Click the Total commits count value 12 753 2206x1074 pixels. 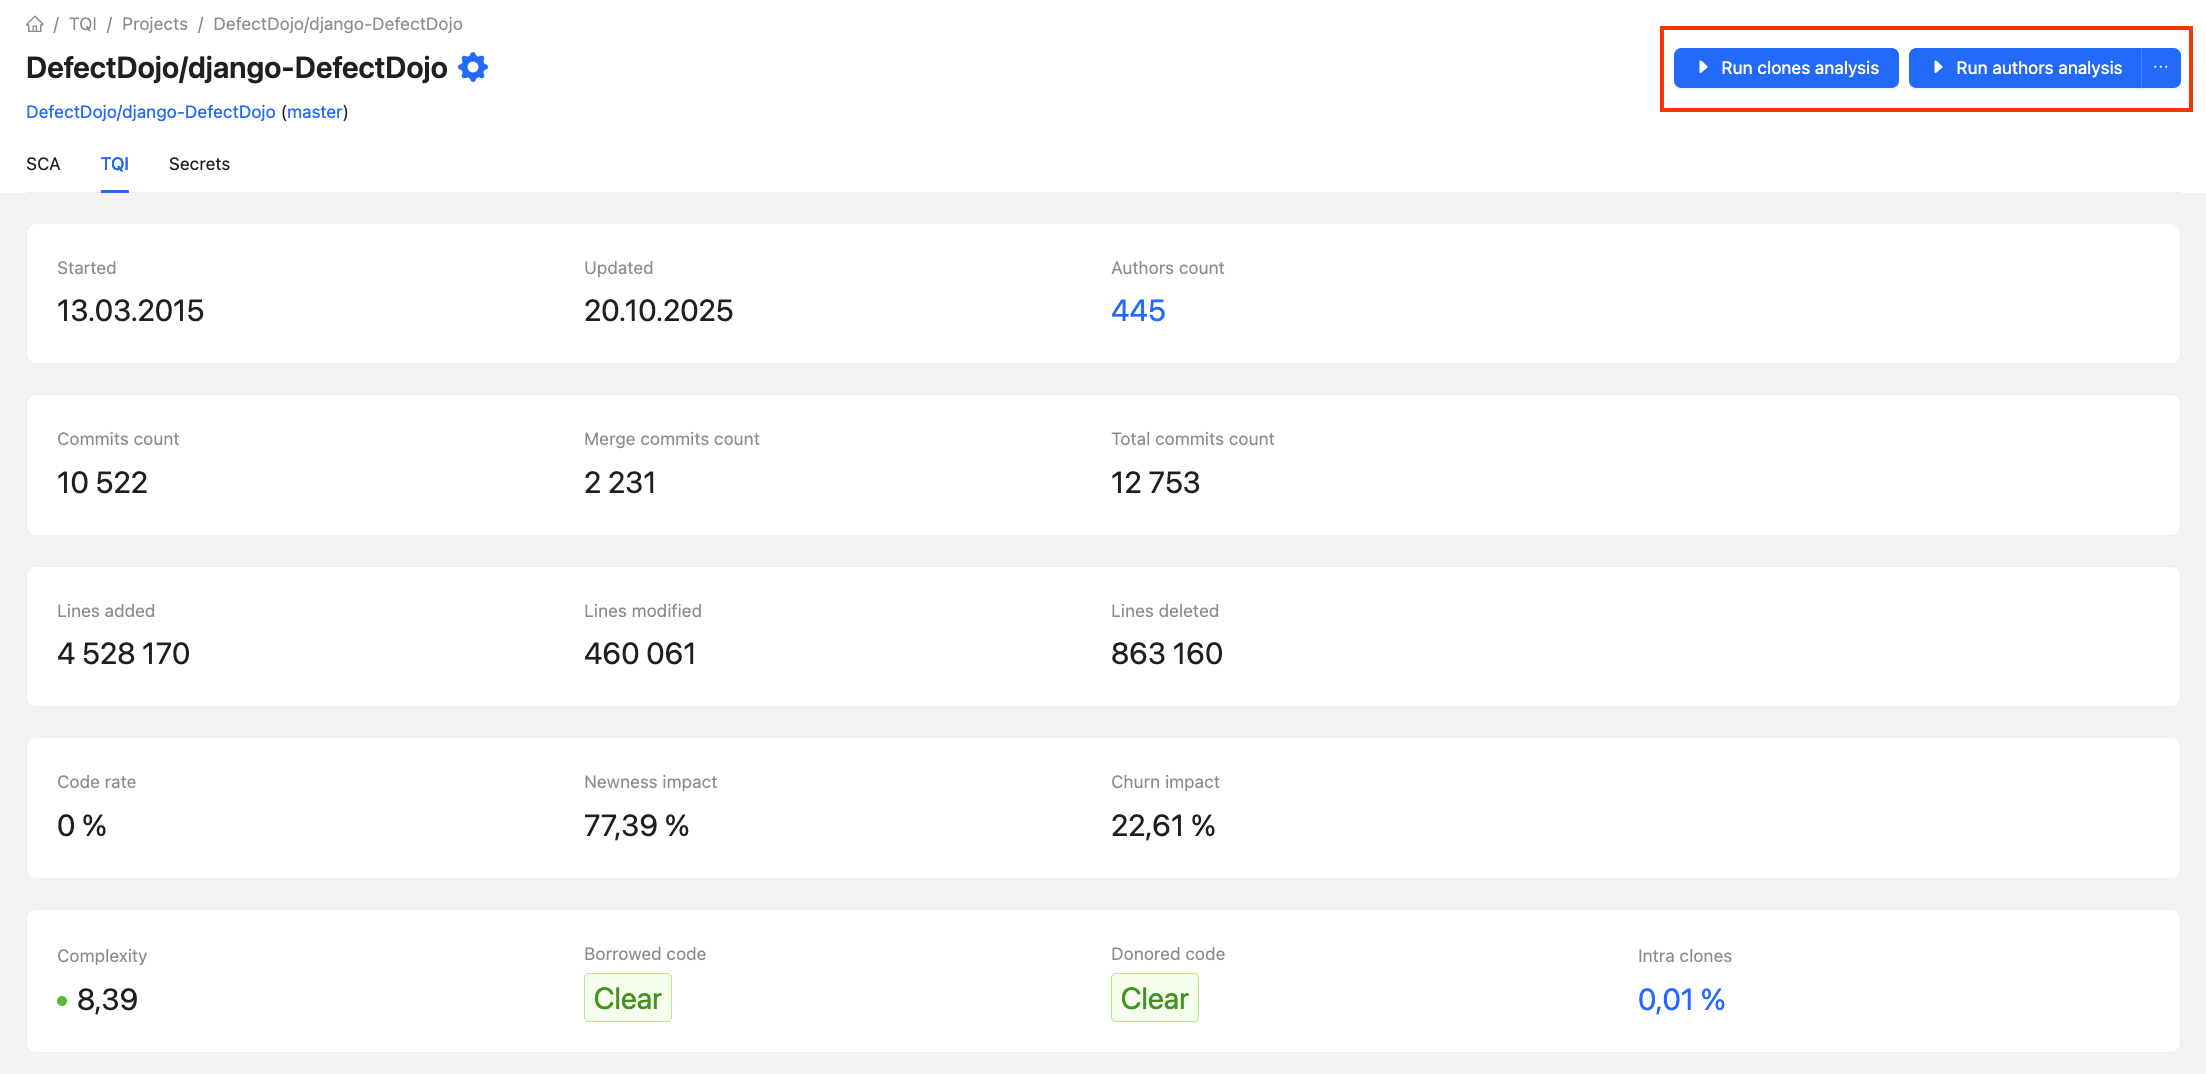[1155, 483]
